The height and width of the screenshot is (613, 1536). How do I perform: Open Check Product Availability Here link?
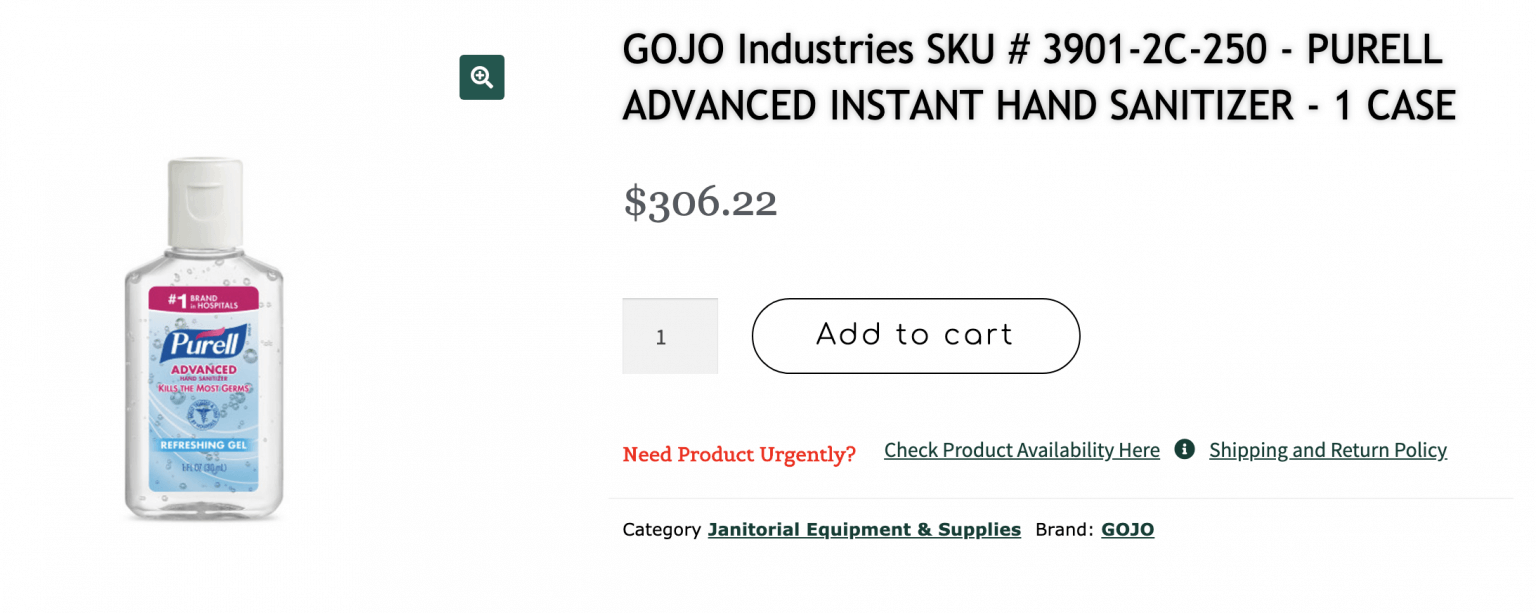[x=1022, y=450]
